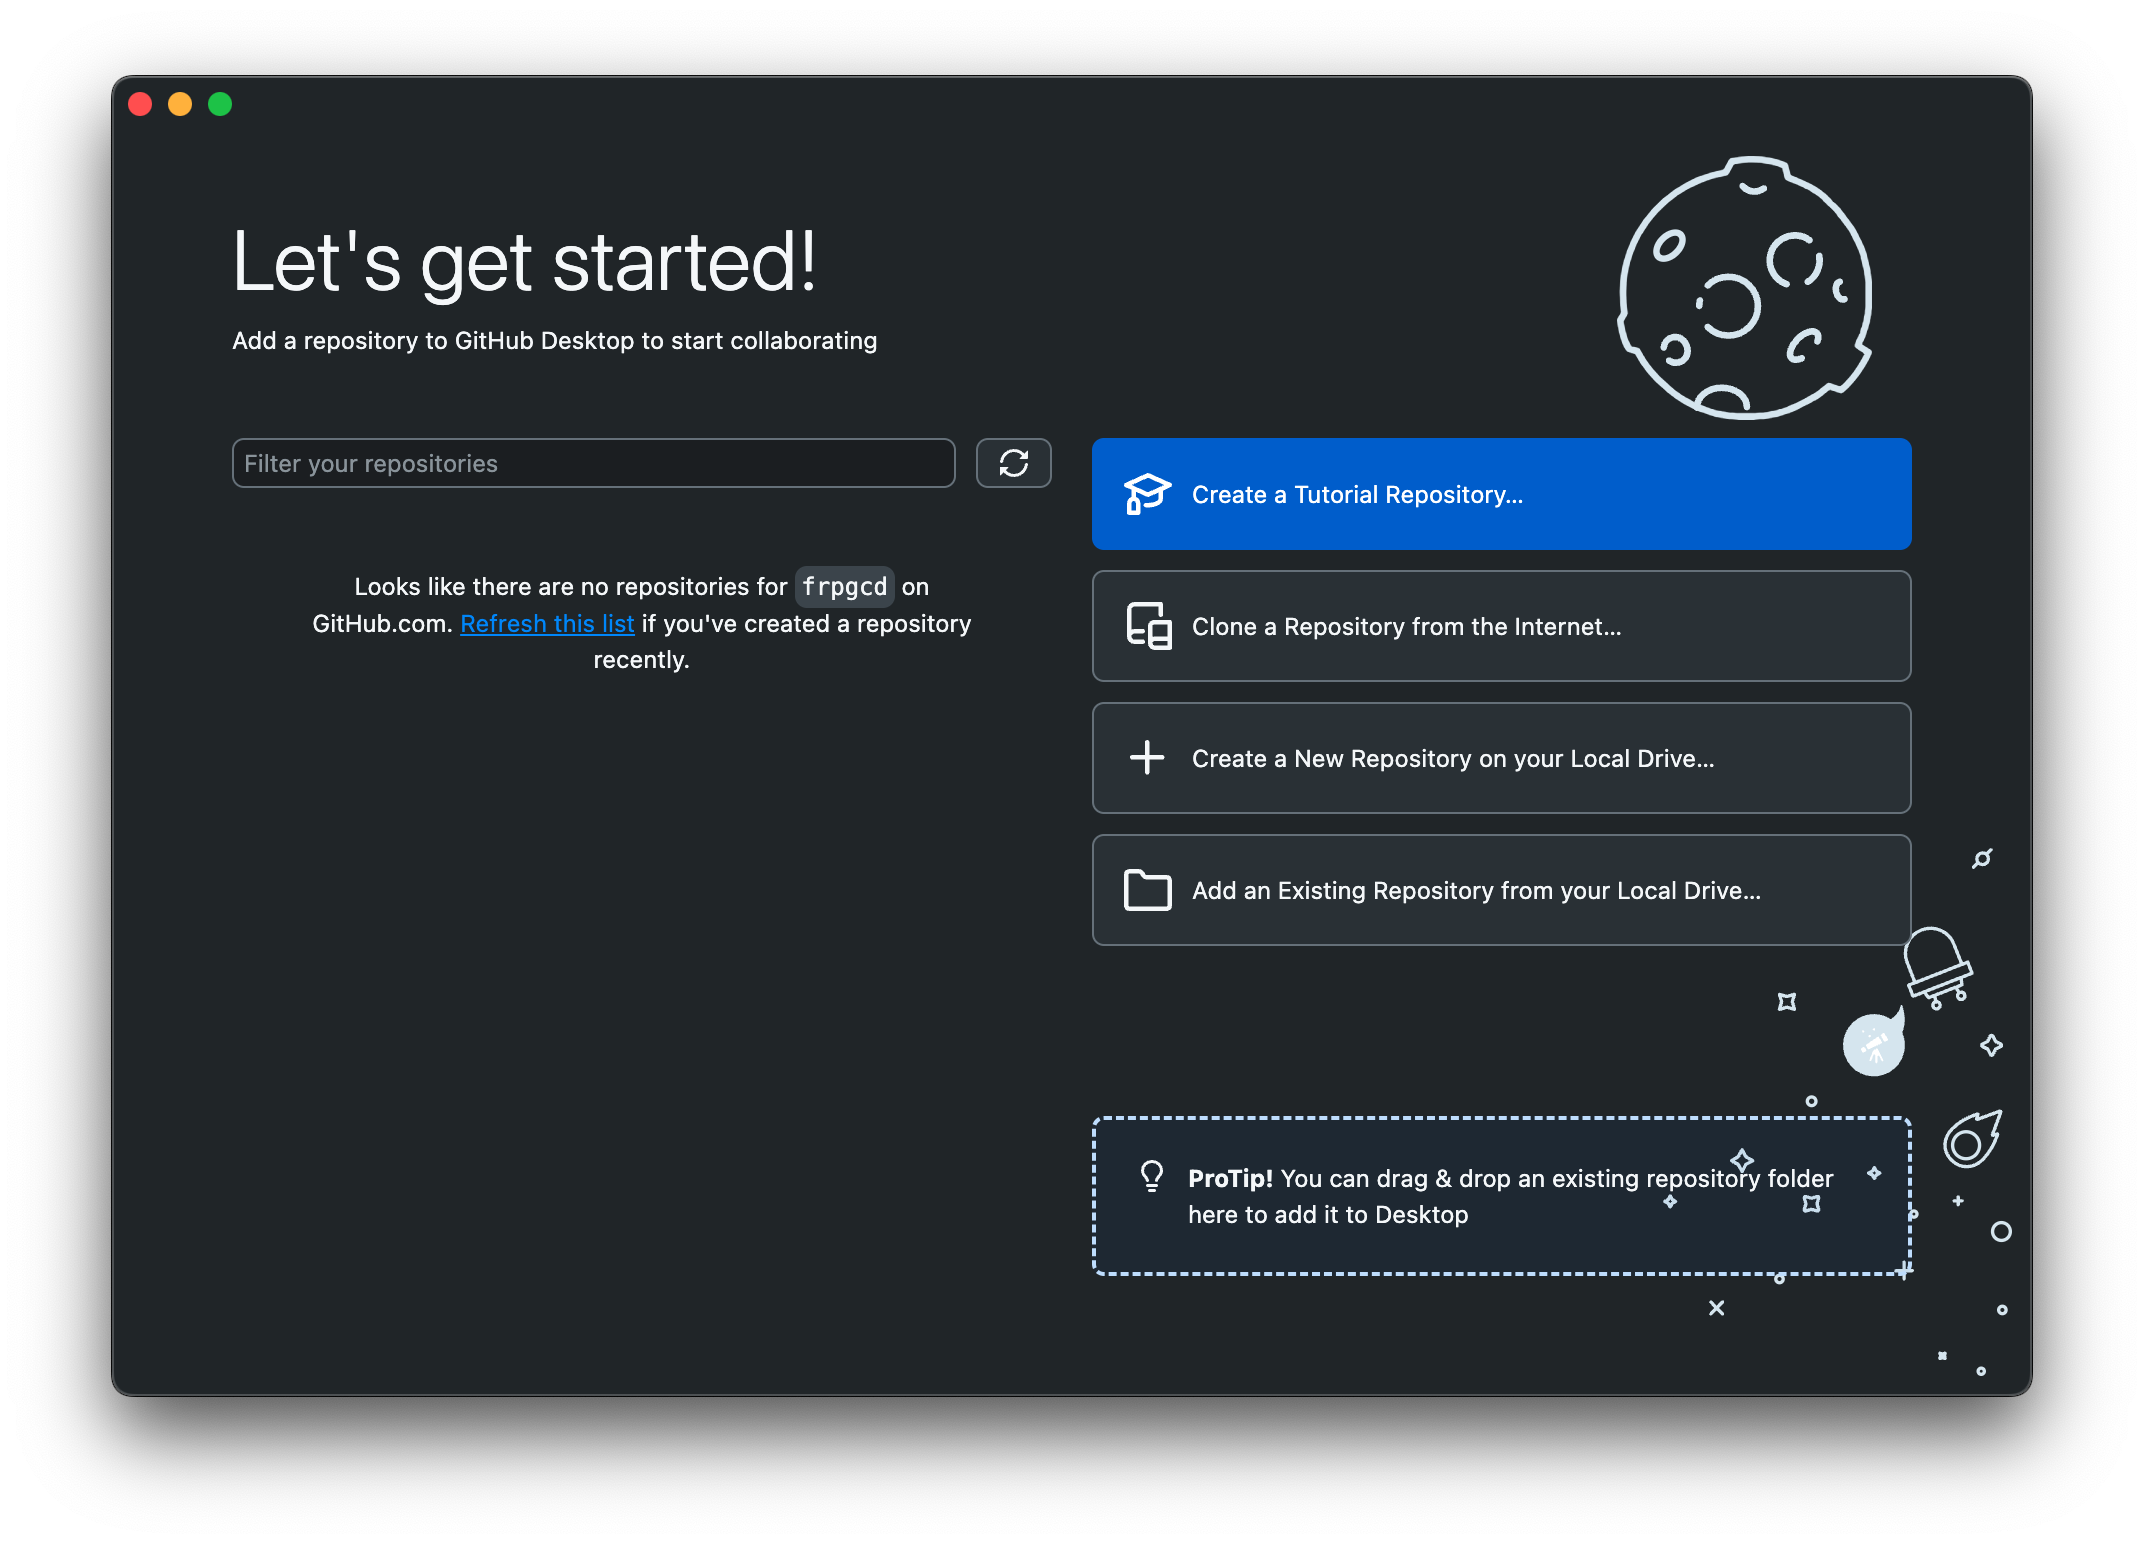The height and width of the screenshot is (1544, 2144).
Task: Select Add an Existing Repository from Local Drive
Action: click(1501, 890)
